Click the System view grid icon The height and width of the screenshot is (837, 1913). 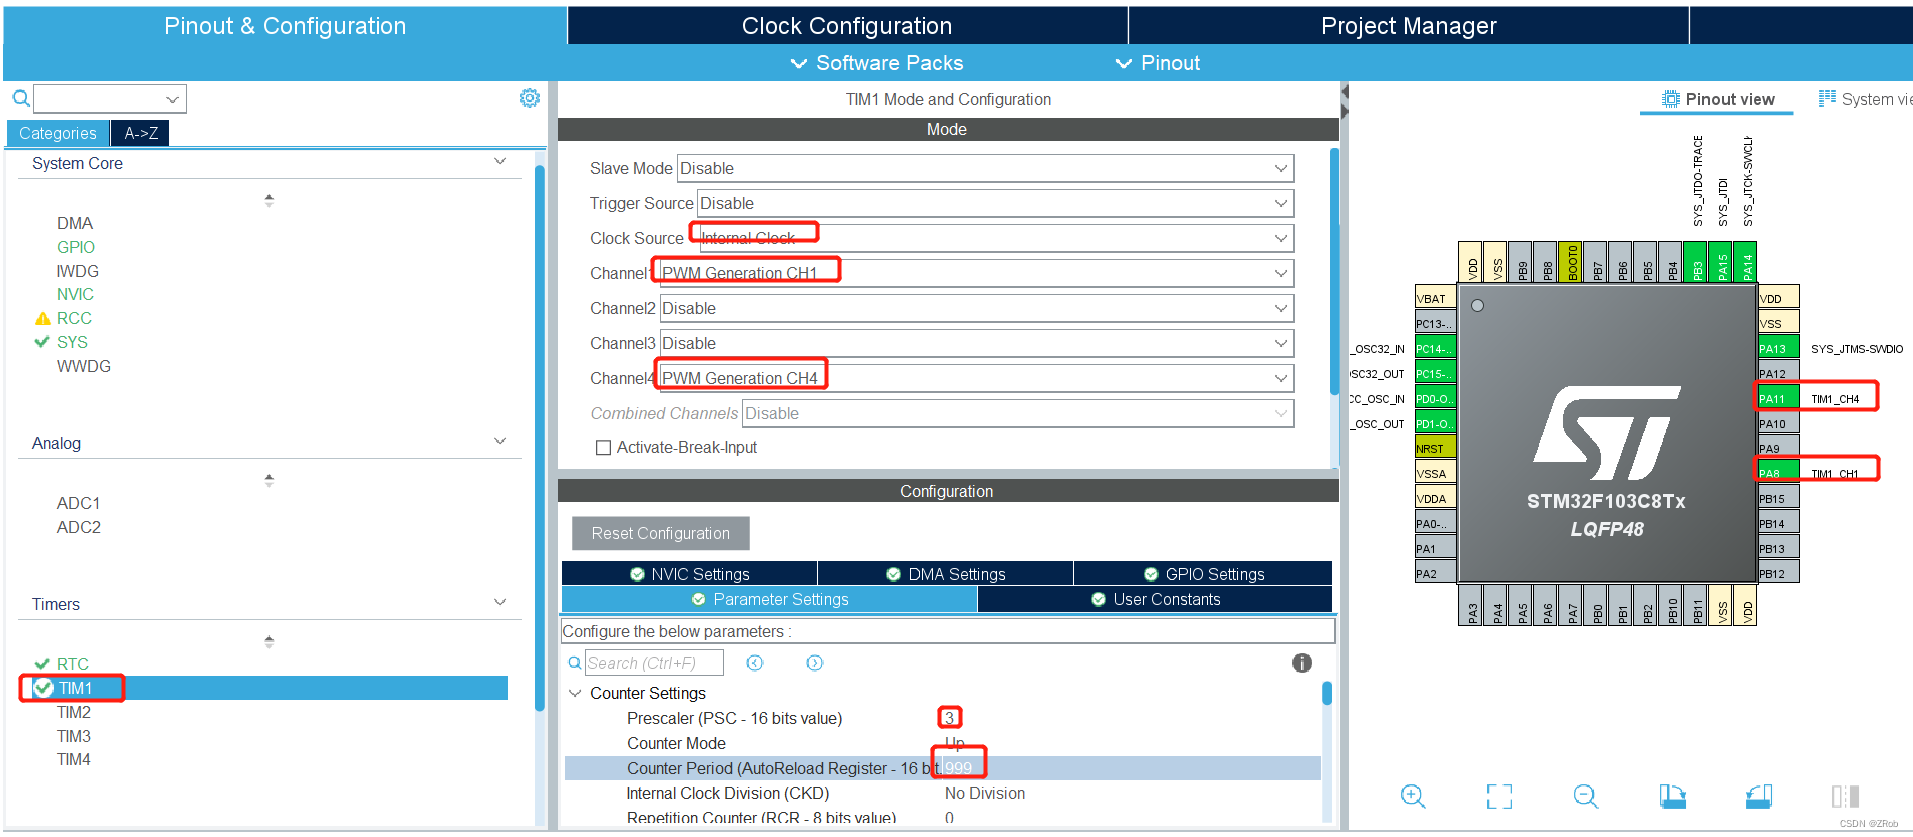1827,98
